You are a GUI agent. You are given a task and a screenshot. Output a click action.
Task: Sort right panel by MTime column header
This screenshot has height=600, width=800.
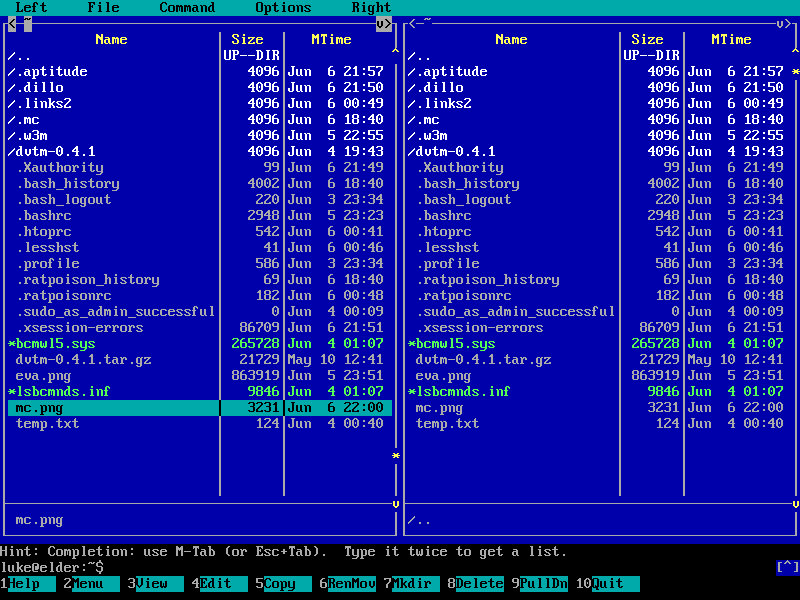coord(731,39)
